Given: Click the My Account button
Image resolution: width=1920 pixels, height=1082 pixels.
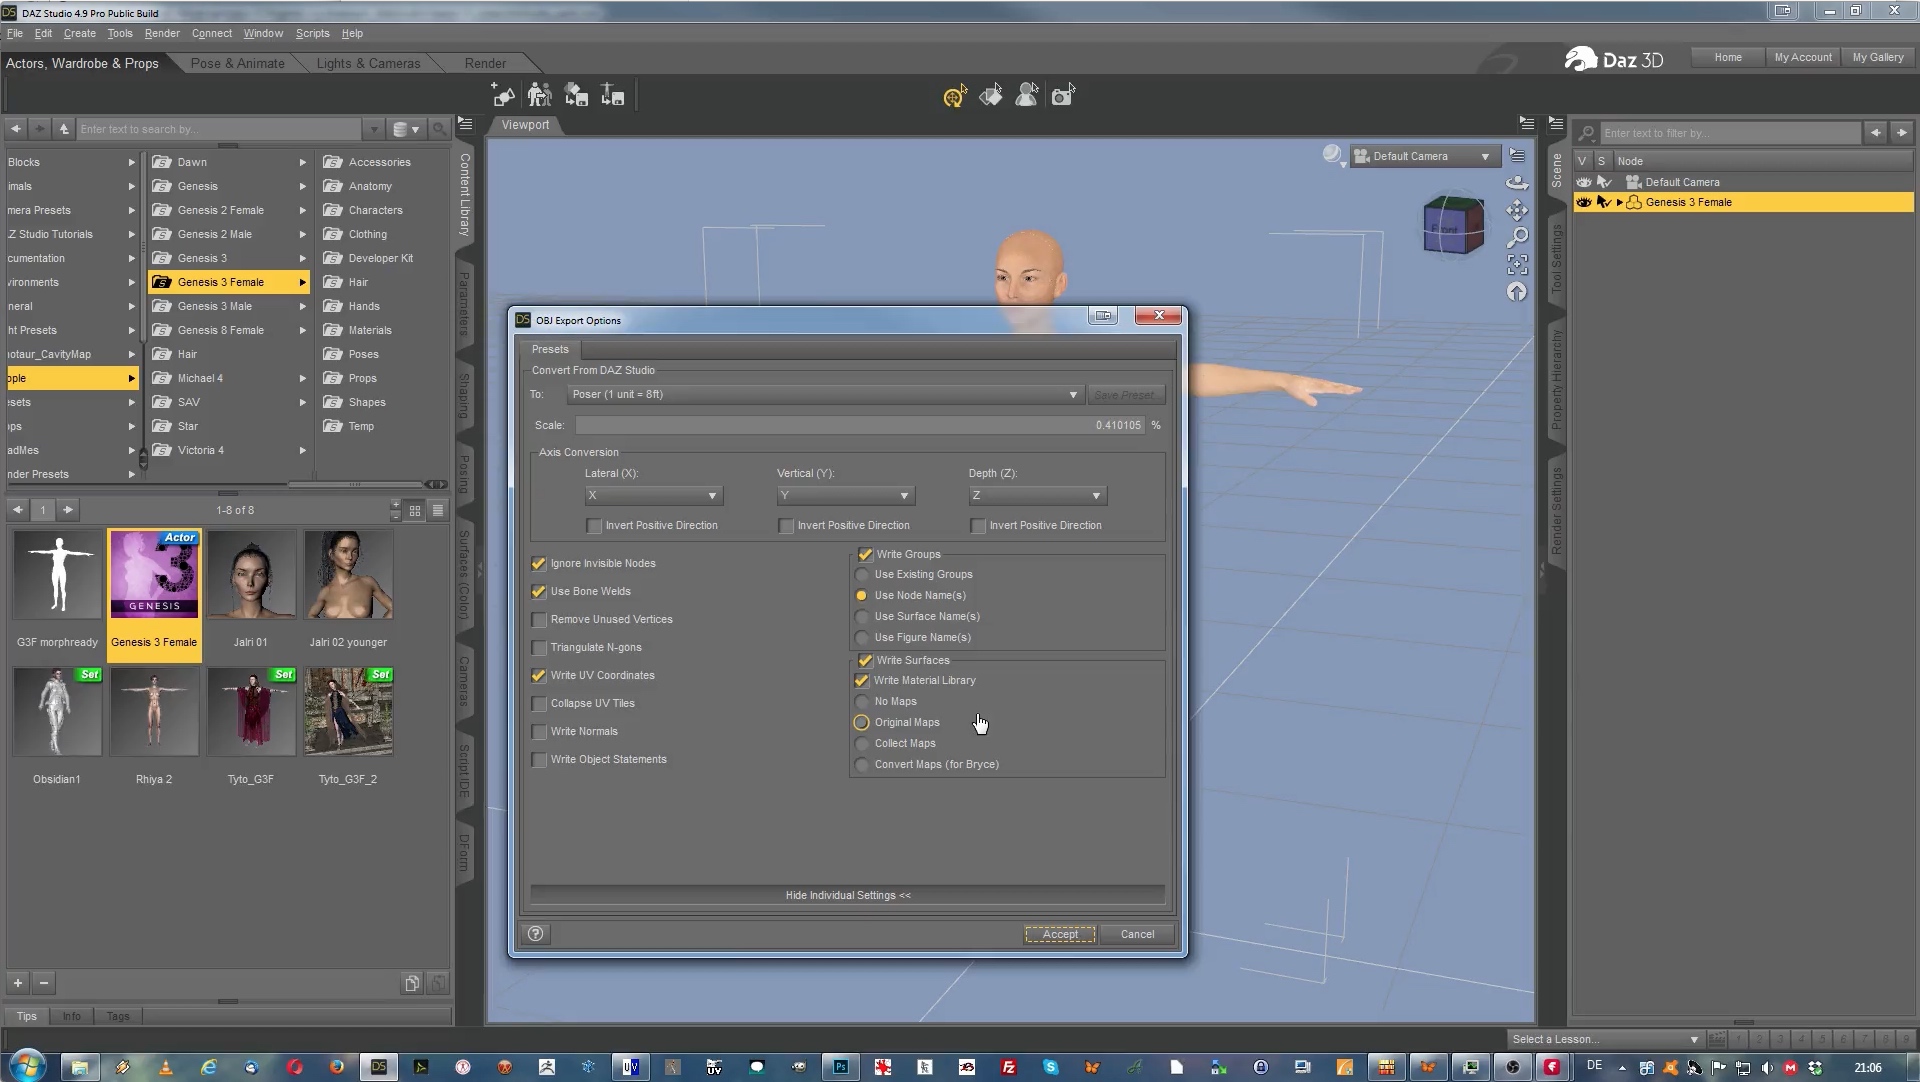Looking at the screenshot, I should click(1803, 58).
